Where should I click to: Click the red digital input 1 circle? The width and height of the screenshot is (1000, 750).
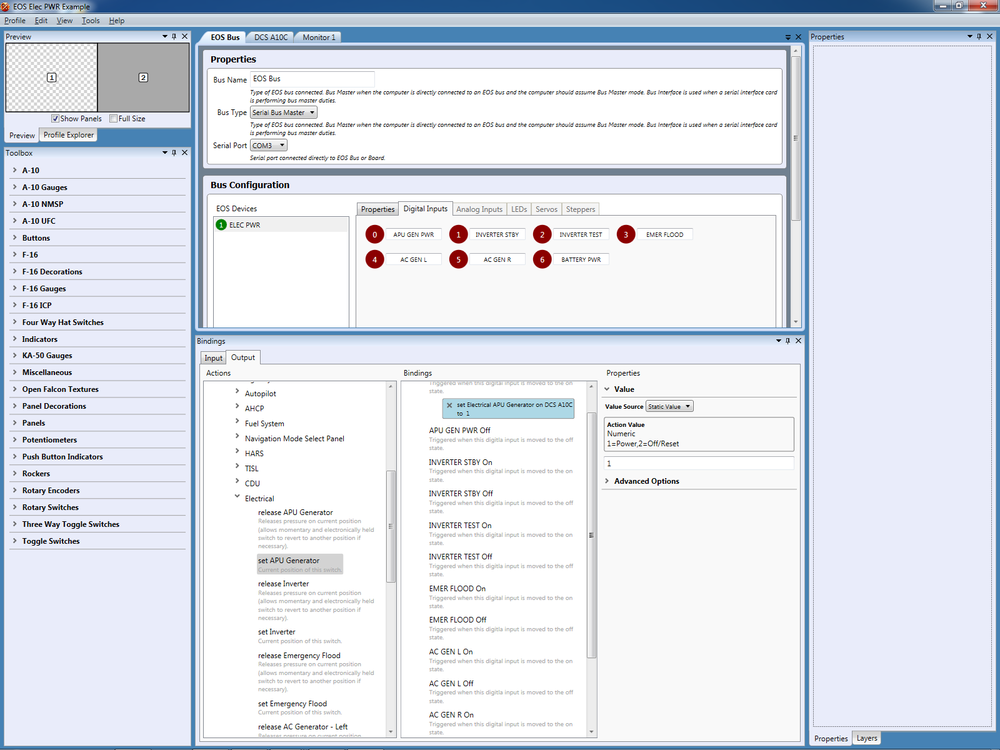[x=458, y=234]
